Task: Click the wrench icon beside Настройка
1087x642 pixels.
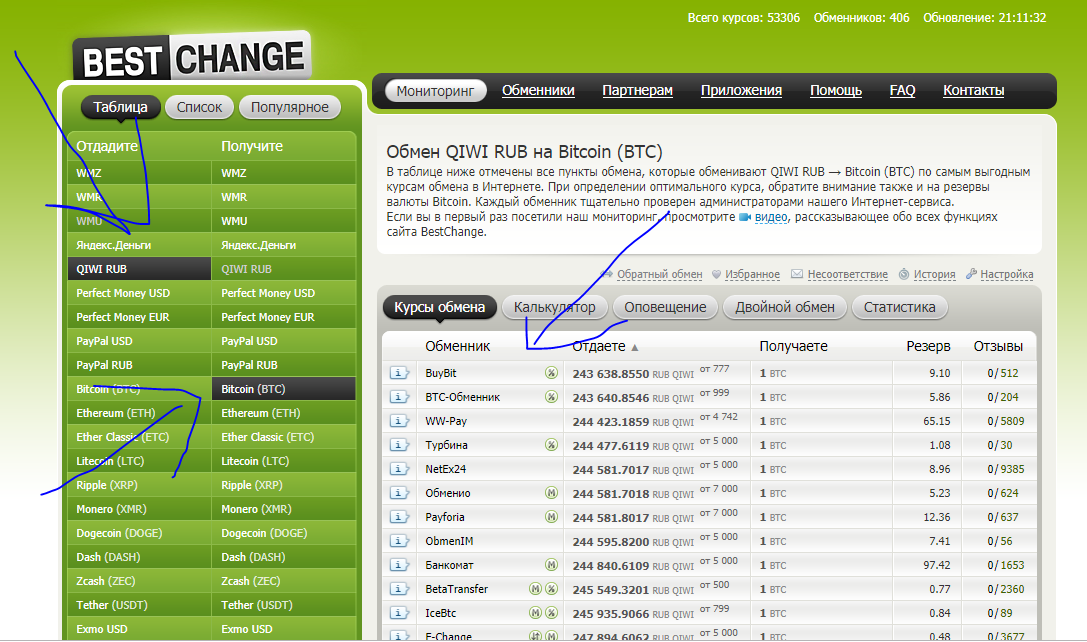Action: [971, 274]
